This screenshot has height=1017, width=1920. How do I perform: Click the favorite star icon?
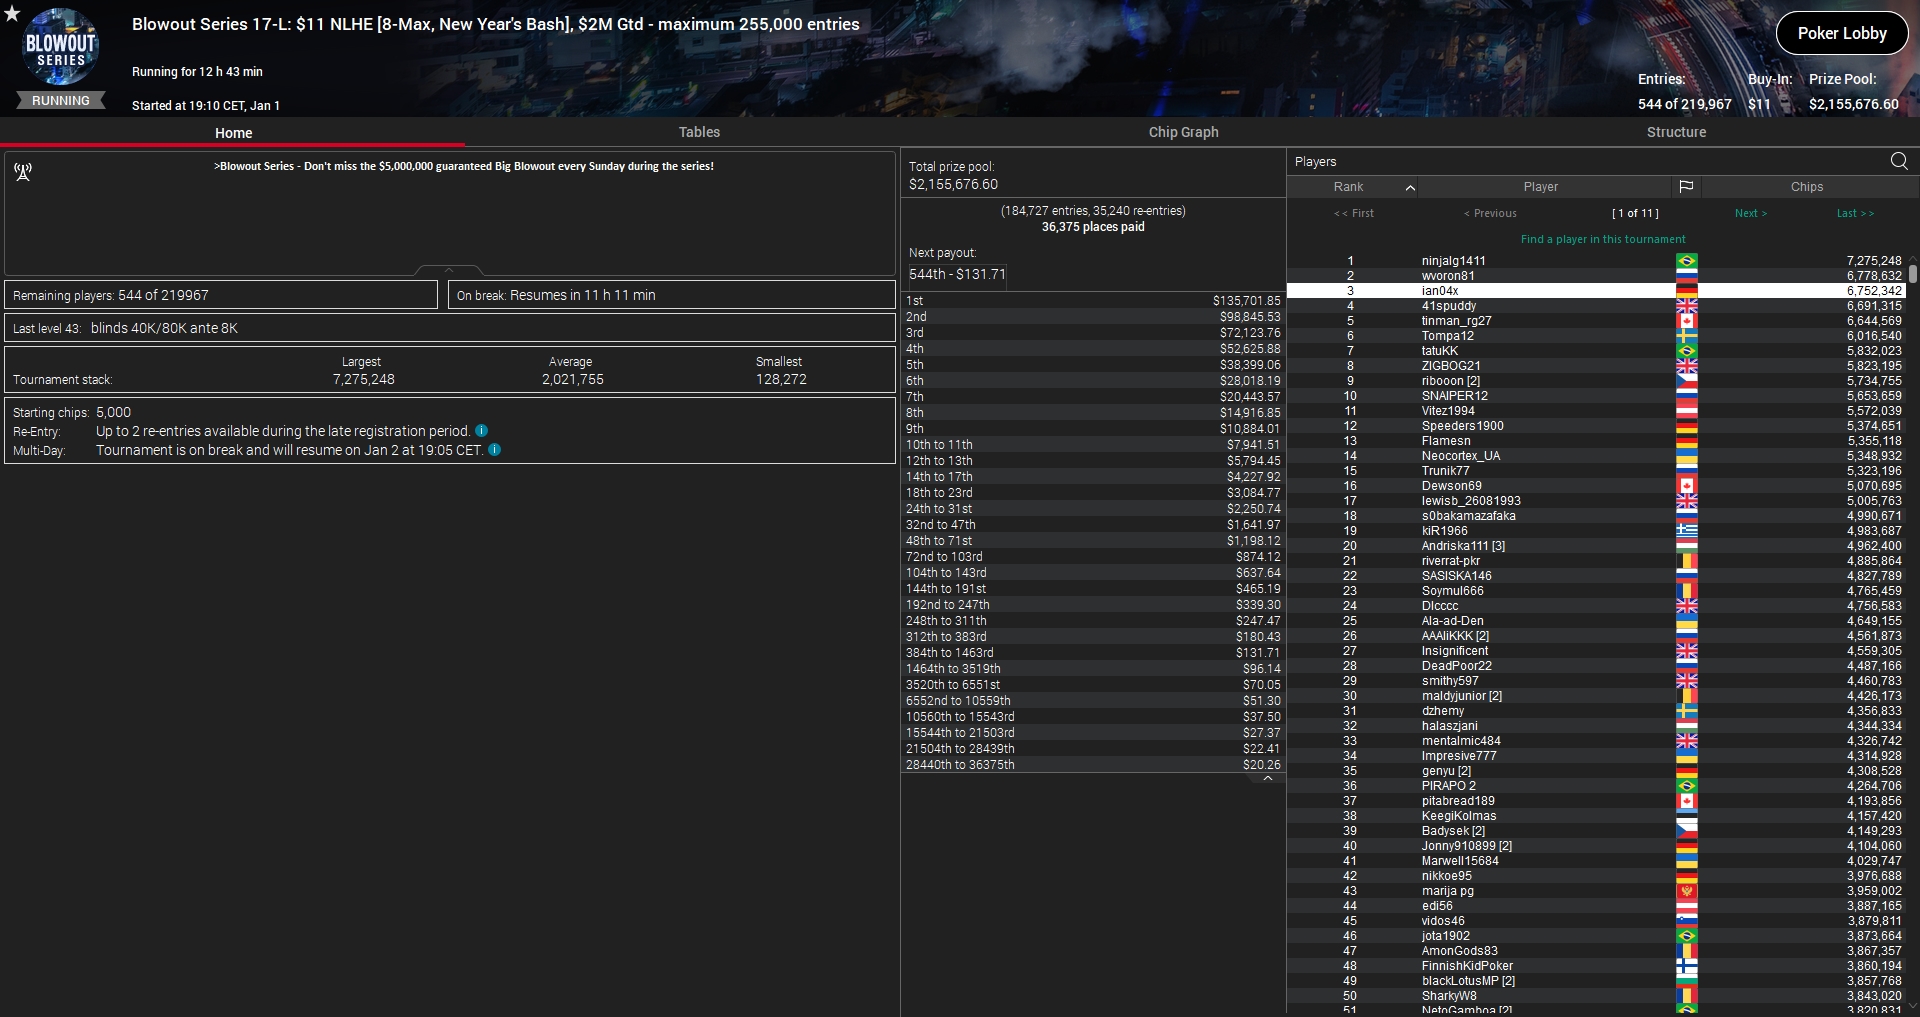coord(12,14)
